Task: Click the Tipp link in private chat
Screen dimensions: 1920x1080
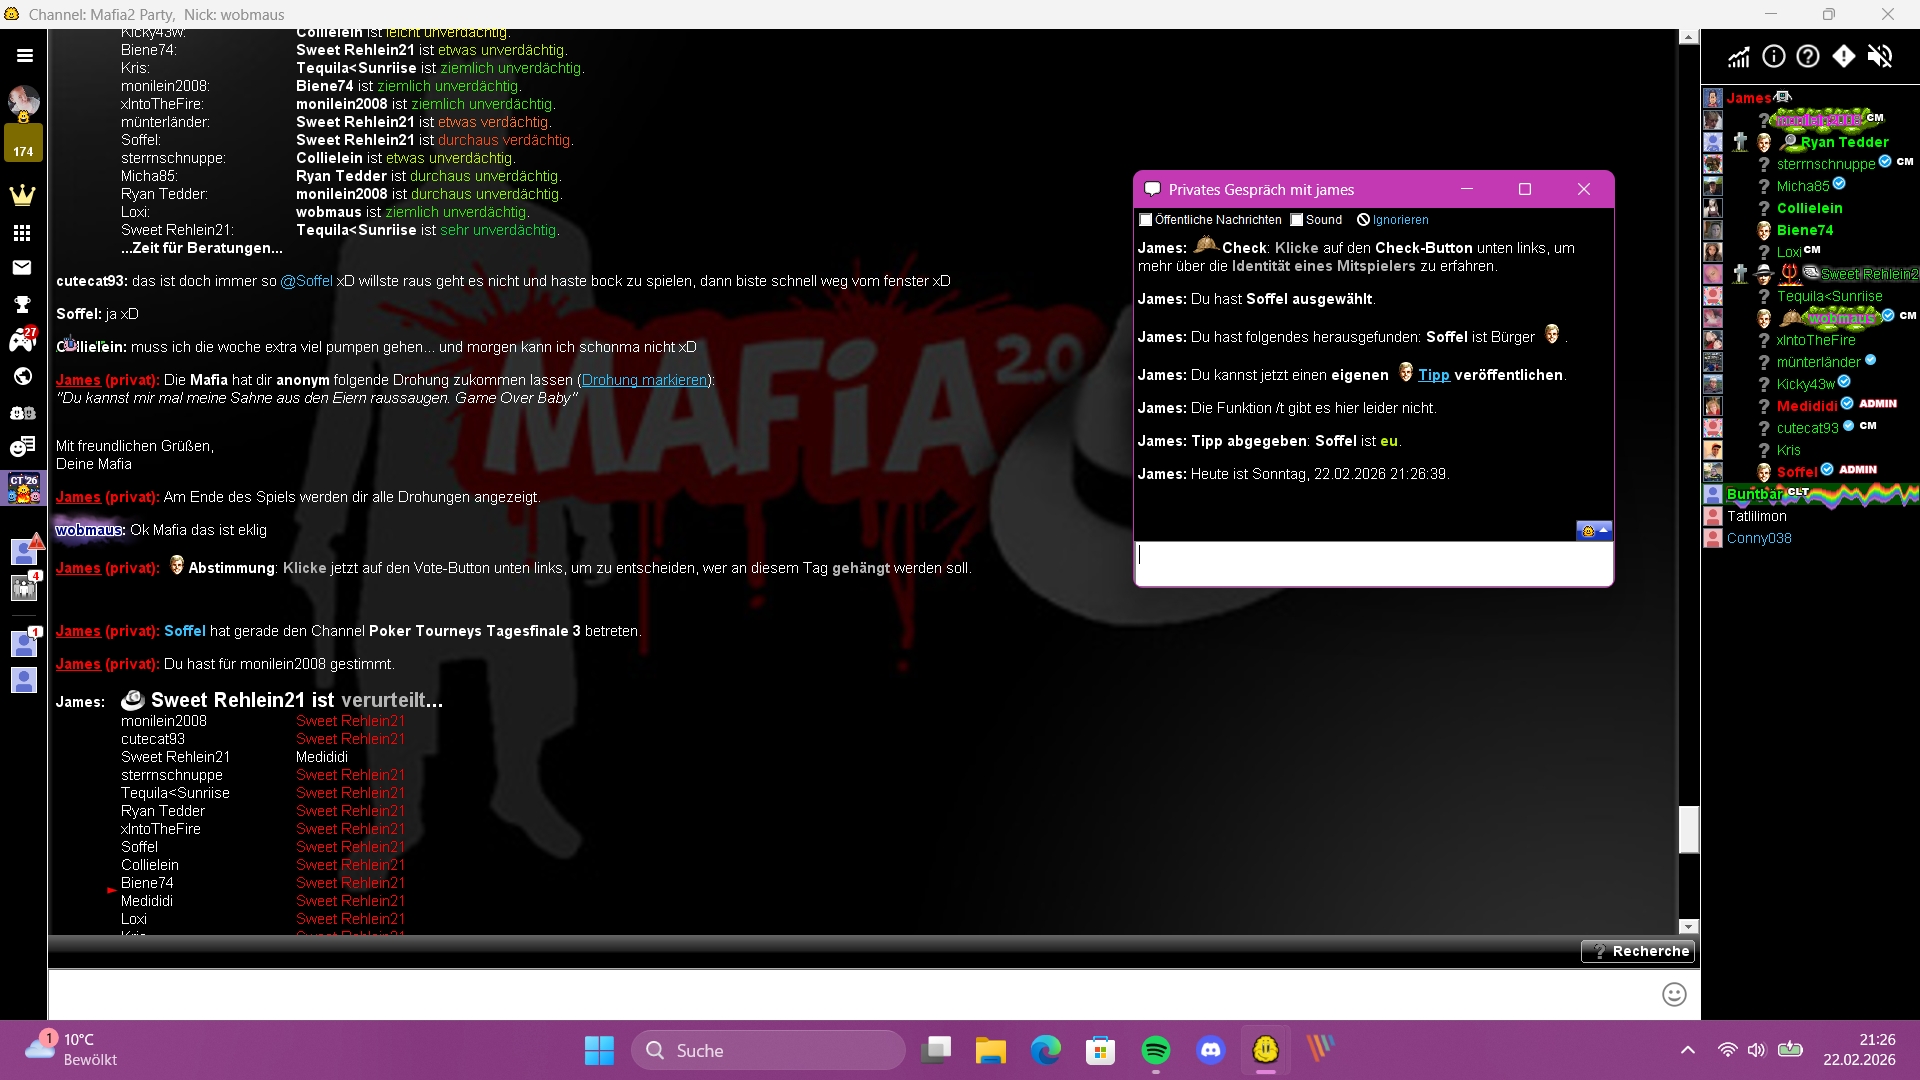Action: 1433,375
